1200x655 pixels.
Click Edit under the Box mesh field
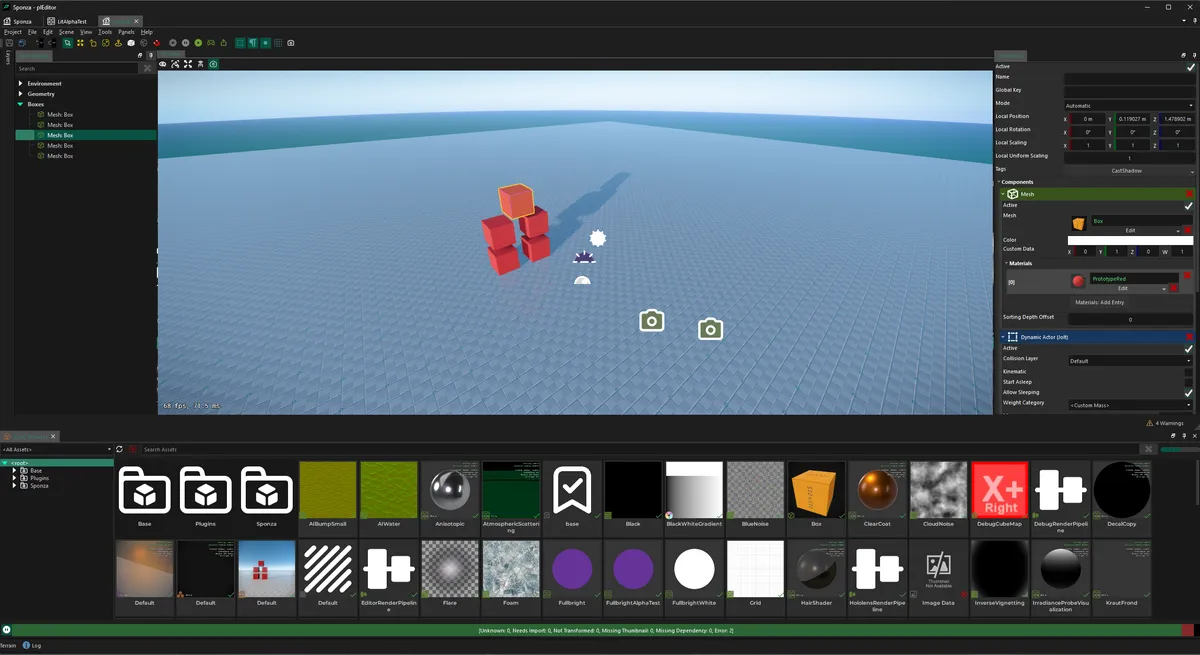pyautogui.click(x=1130, y=230)
